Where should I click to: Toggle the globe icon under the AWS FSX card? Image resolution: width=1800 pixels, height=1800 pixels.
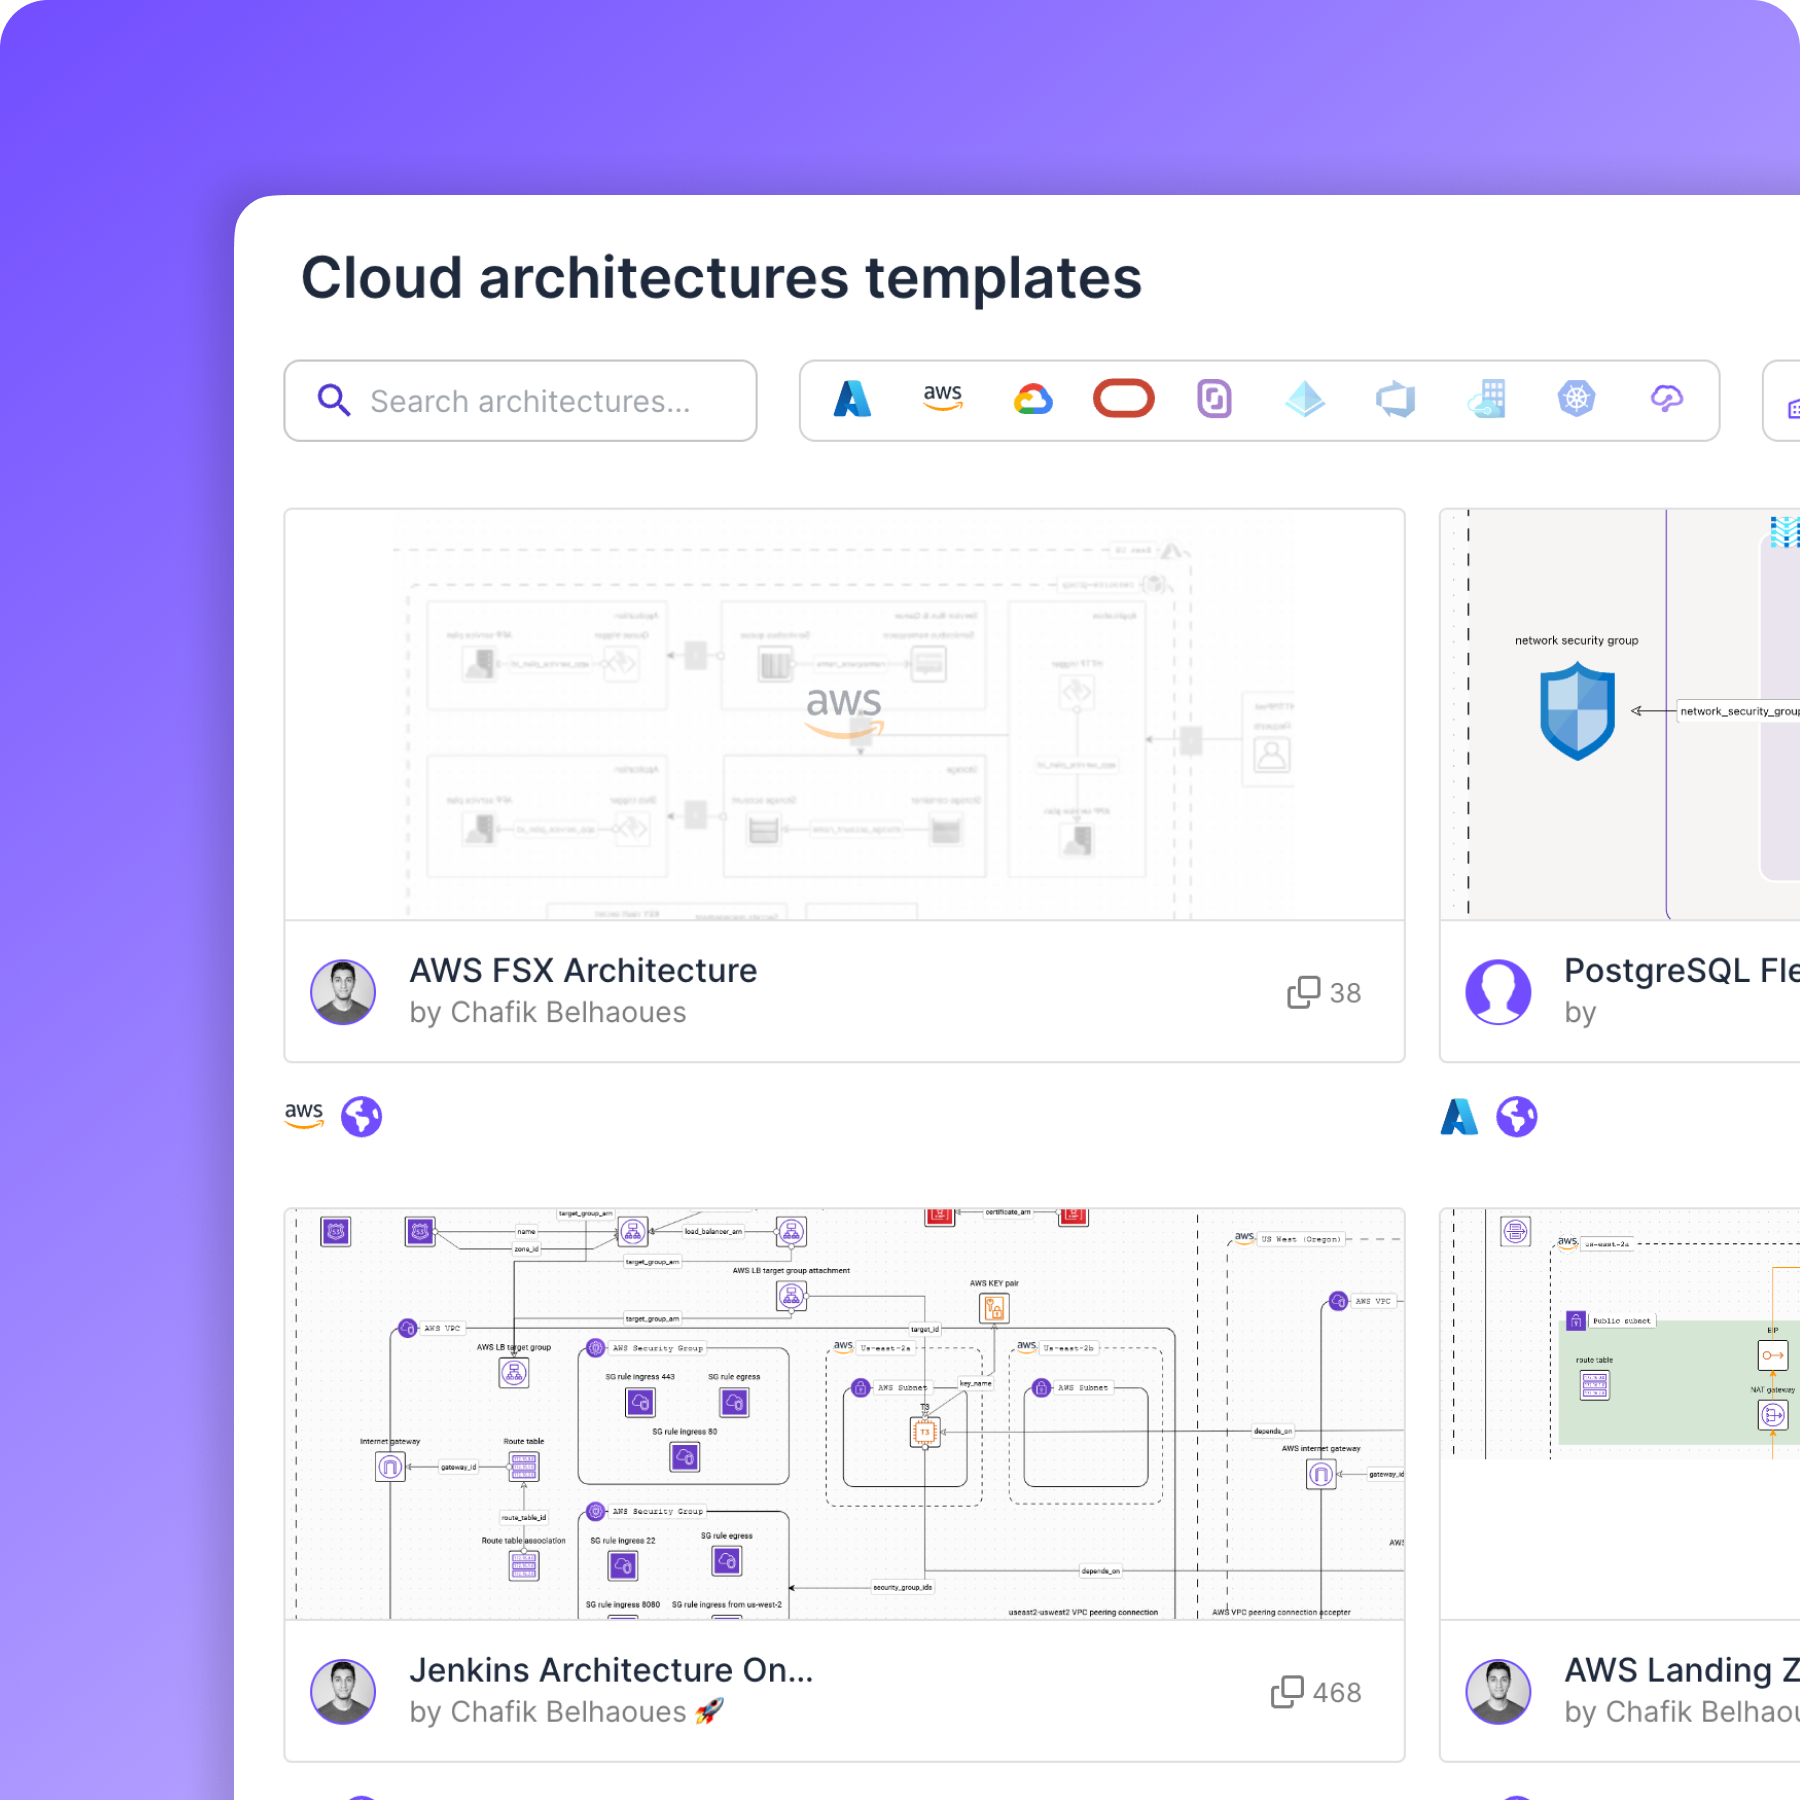(x=363, y=1116)
